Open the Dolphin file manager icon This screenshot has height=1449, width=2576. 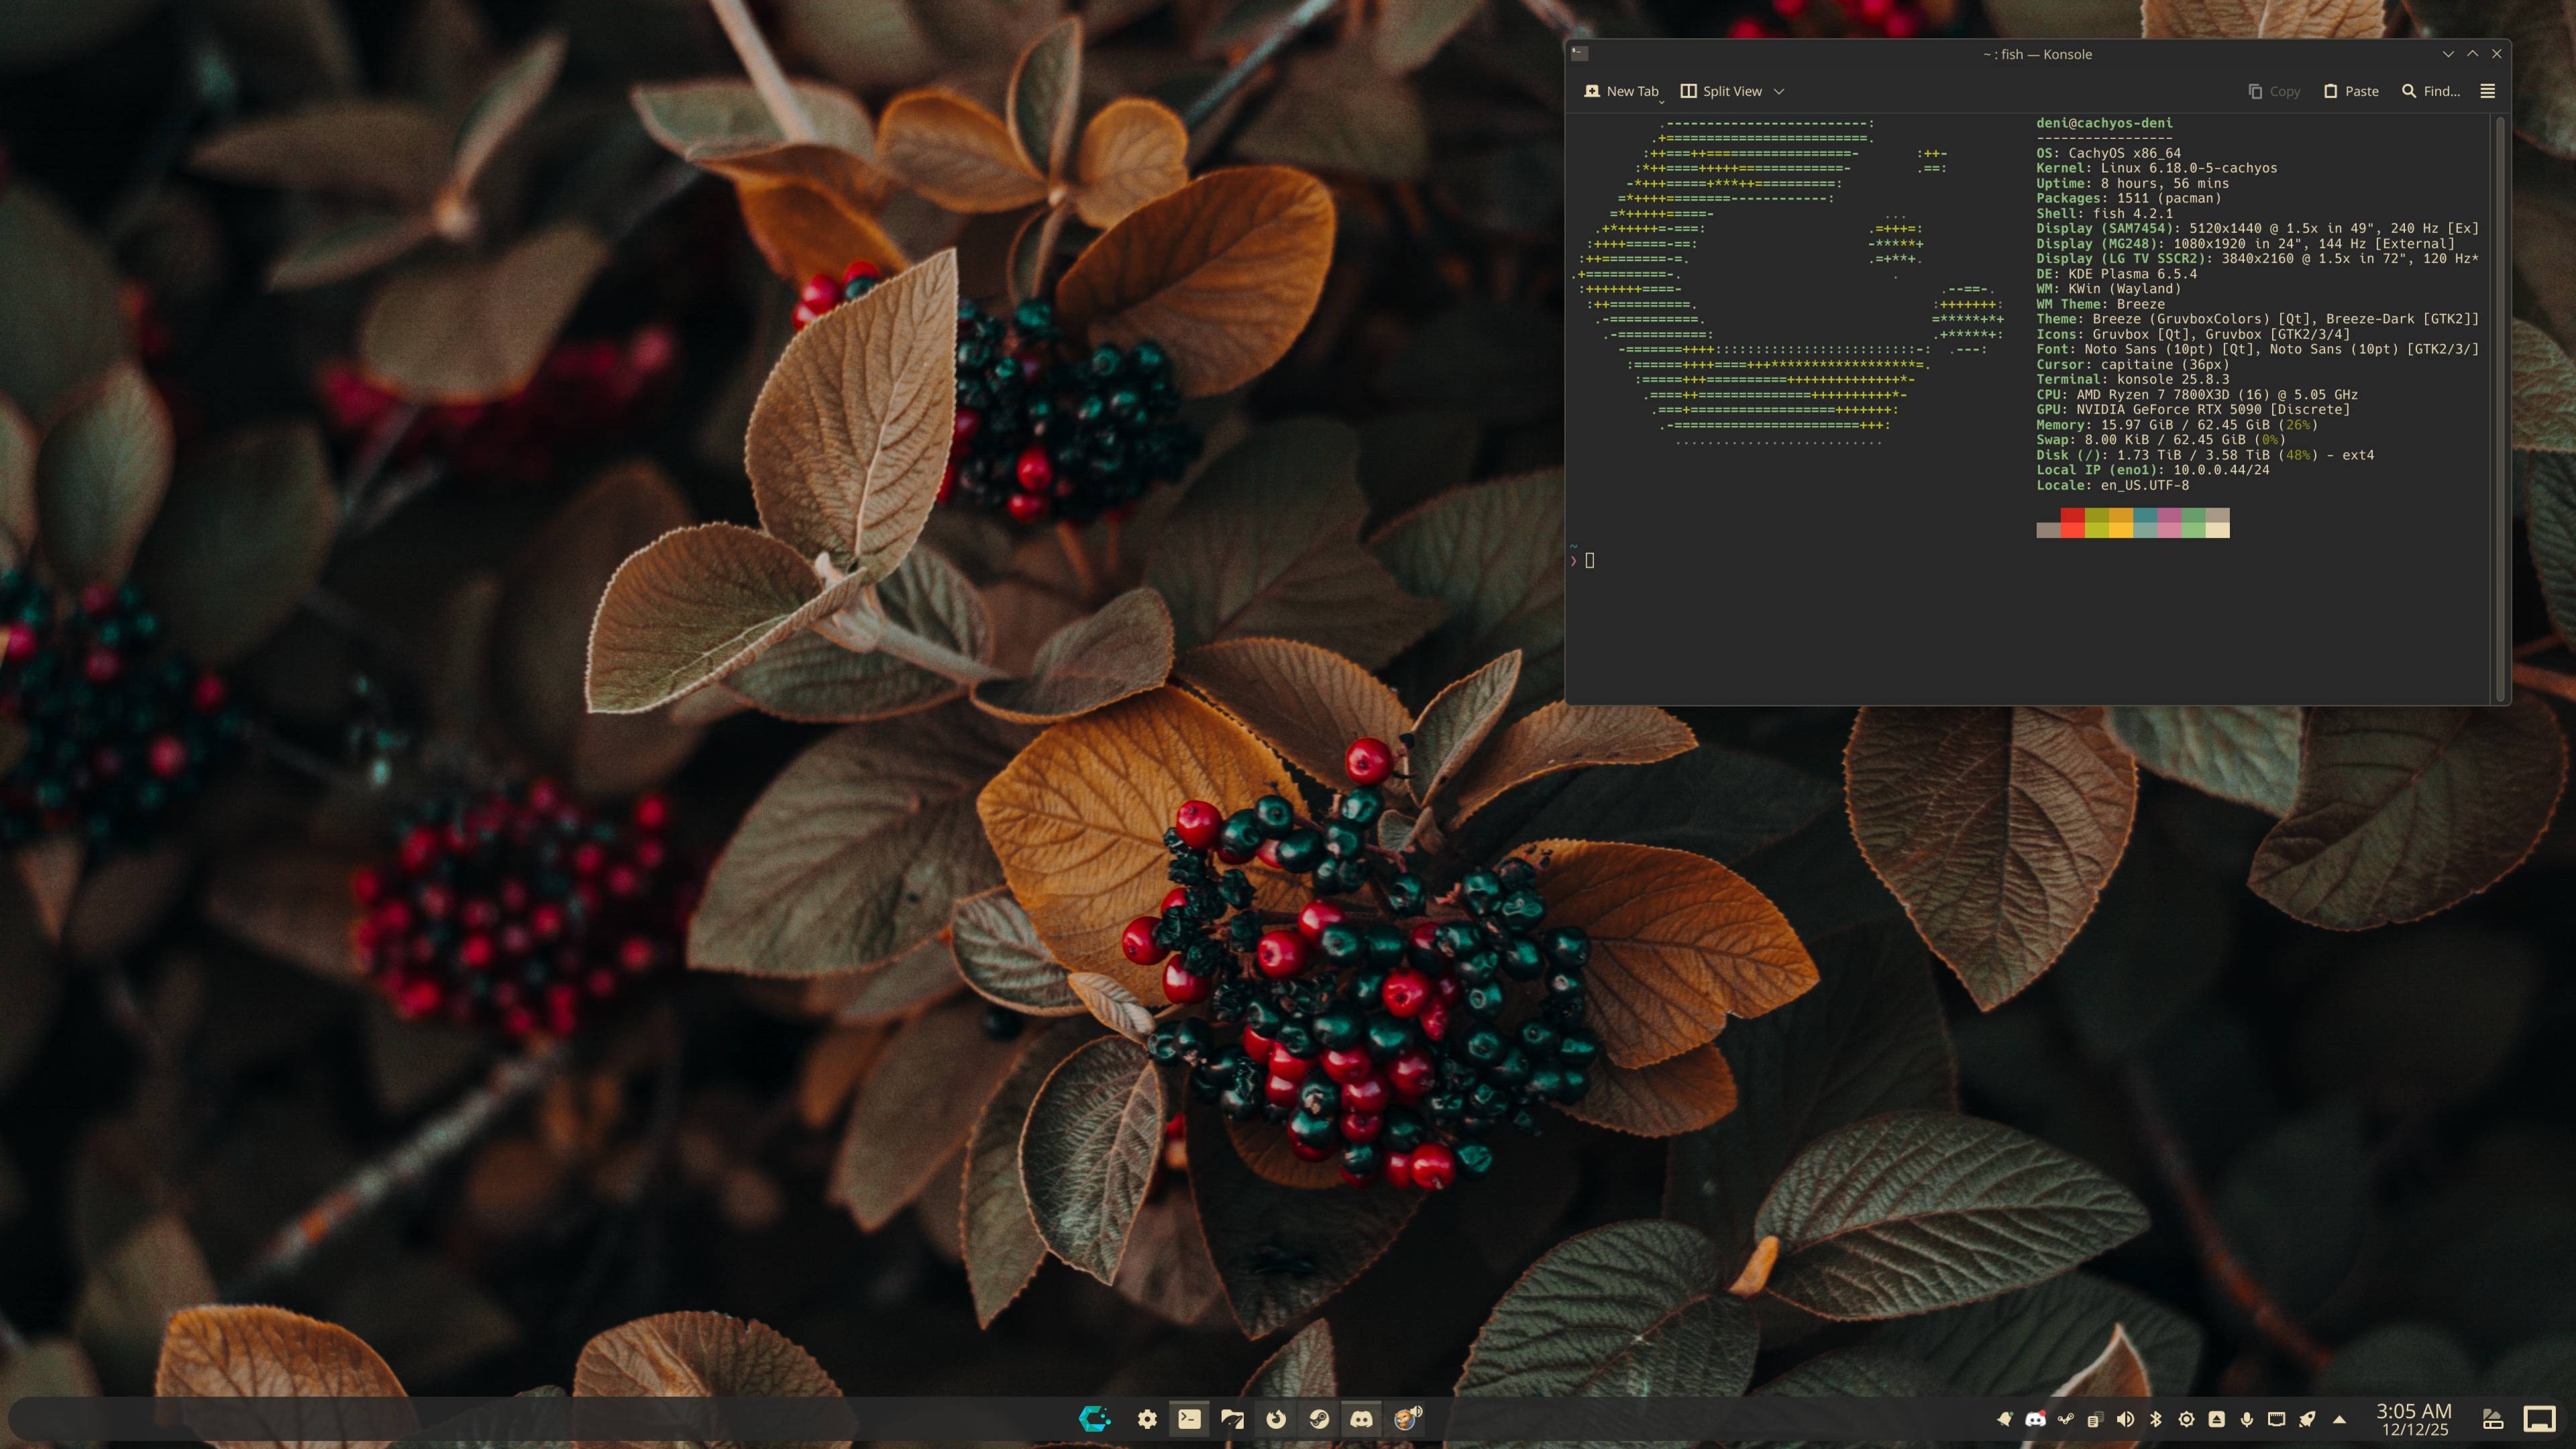click(1232, 1418)
